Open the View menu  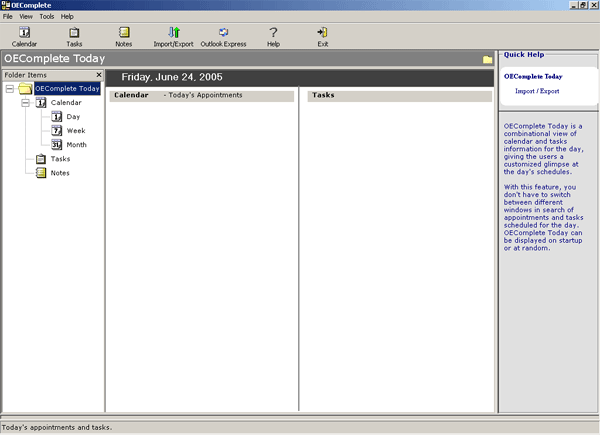pyautogui.click(x=26, y=16)
